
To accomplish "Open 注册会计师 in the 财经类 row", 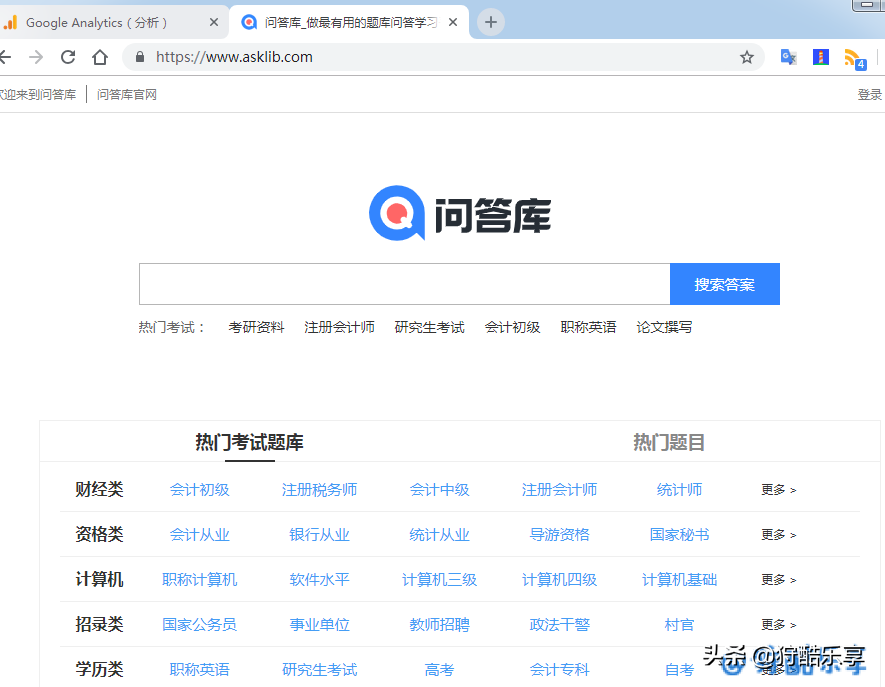I will 559,489.
